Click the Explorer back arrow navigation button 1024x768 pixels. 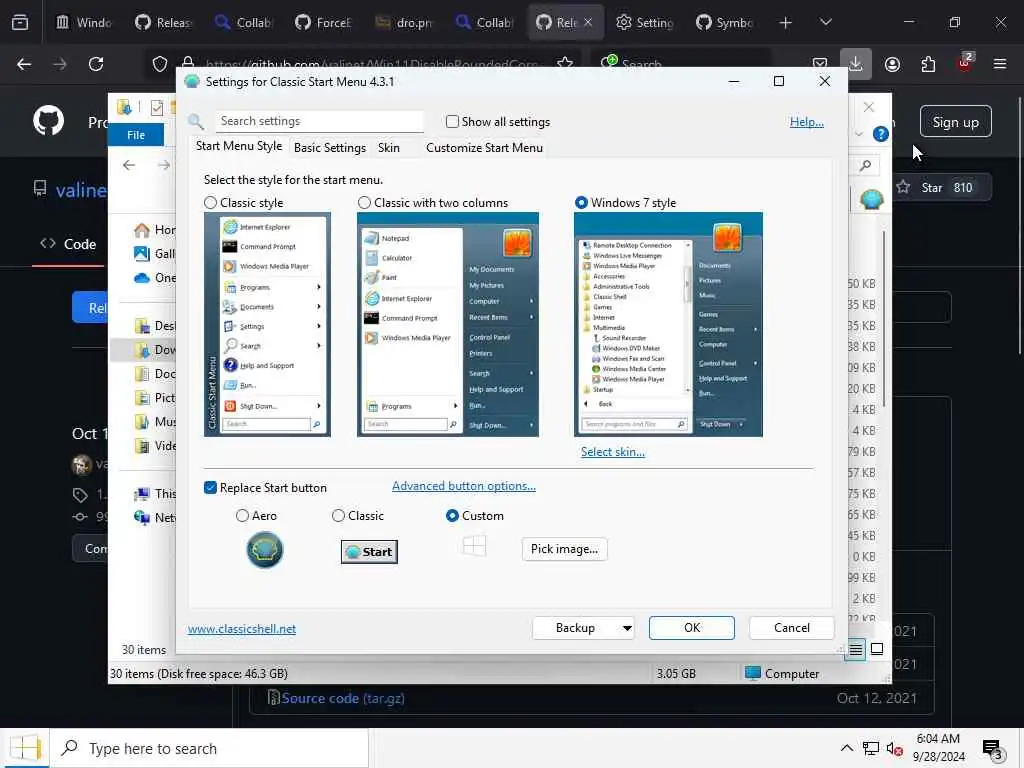pyautogui.click(x=129, y=165)
